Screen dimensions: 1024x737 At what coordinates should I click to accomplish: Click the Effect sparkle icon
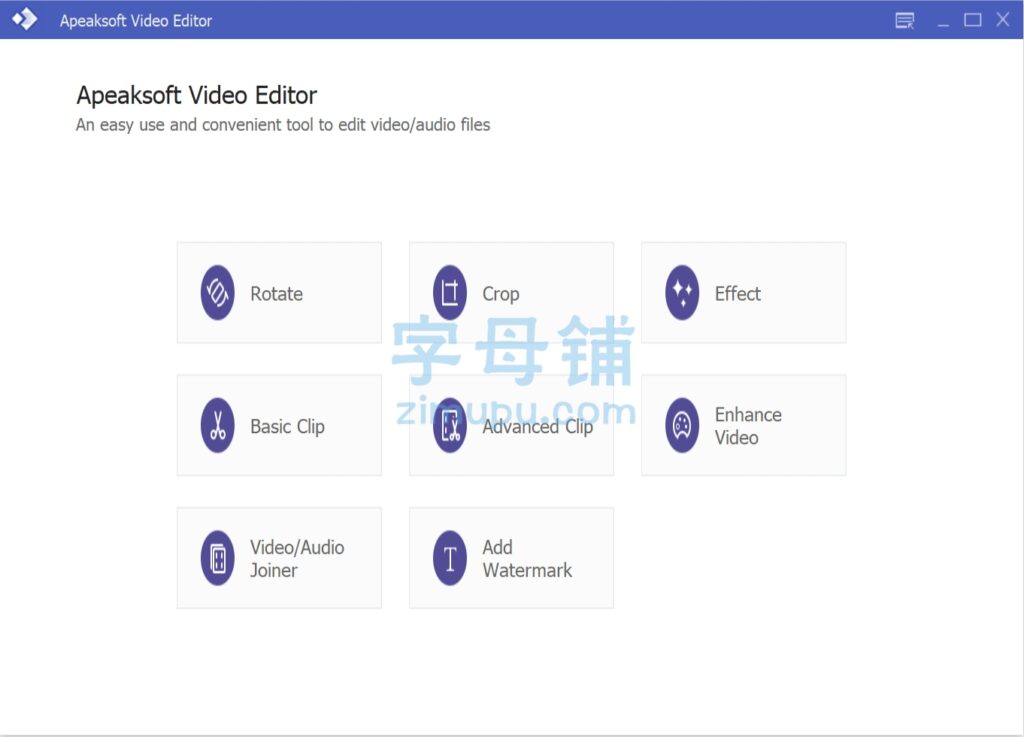pos(682,292)
